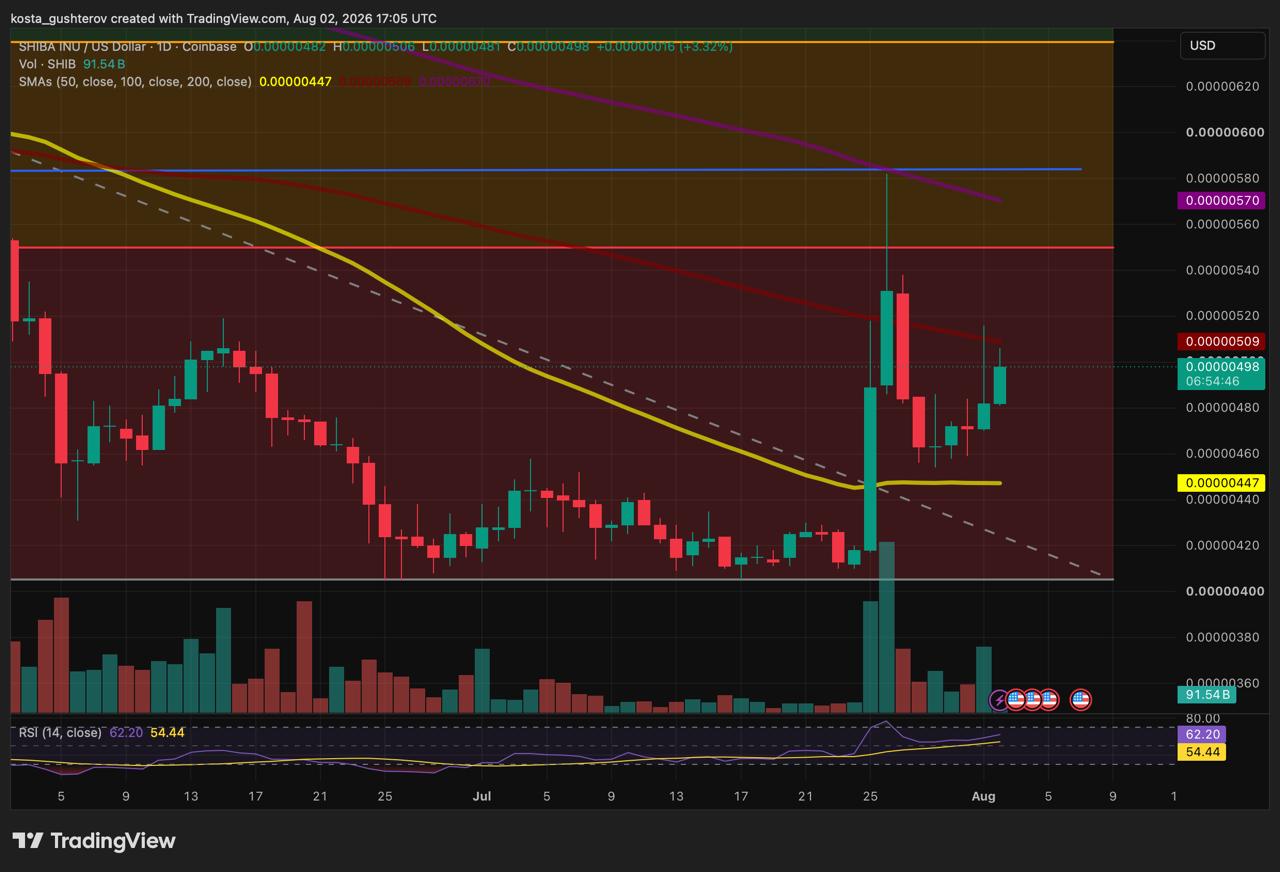Select the SMAs (50, close, 100, close, 200, close) legend
1280x872 pixels.
click(x=135, y=81)
